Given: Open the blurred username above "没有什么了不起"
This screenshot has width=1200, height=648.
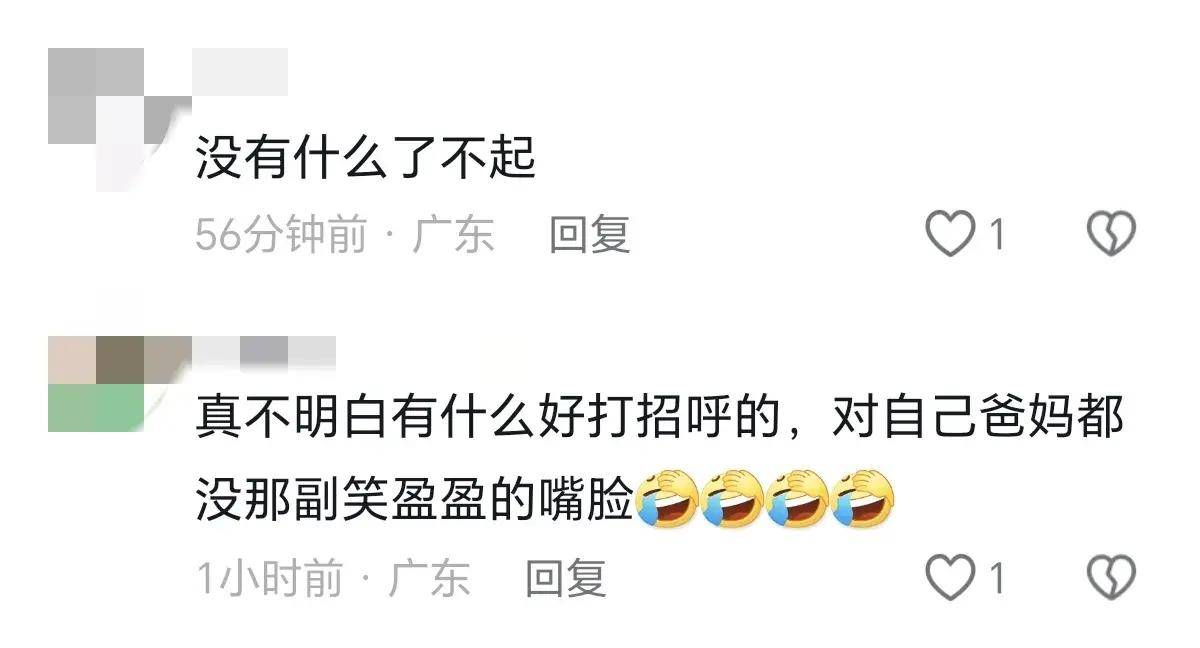Looking at the screenshot, I should [x=240, y=72].
